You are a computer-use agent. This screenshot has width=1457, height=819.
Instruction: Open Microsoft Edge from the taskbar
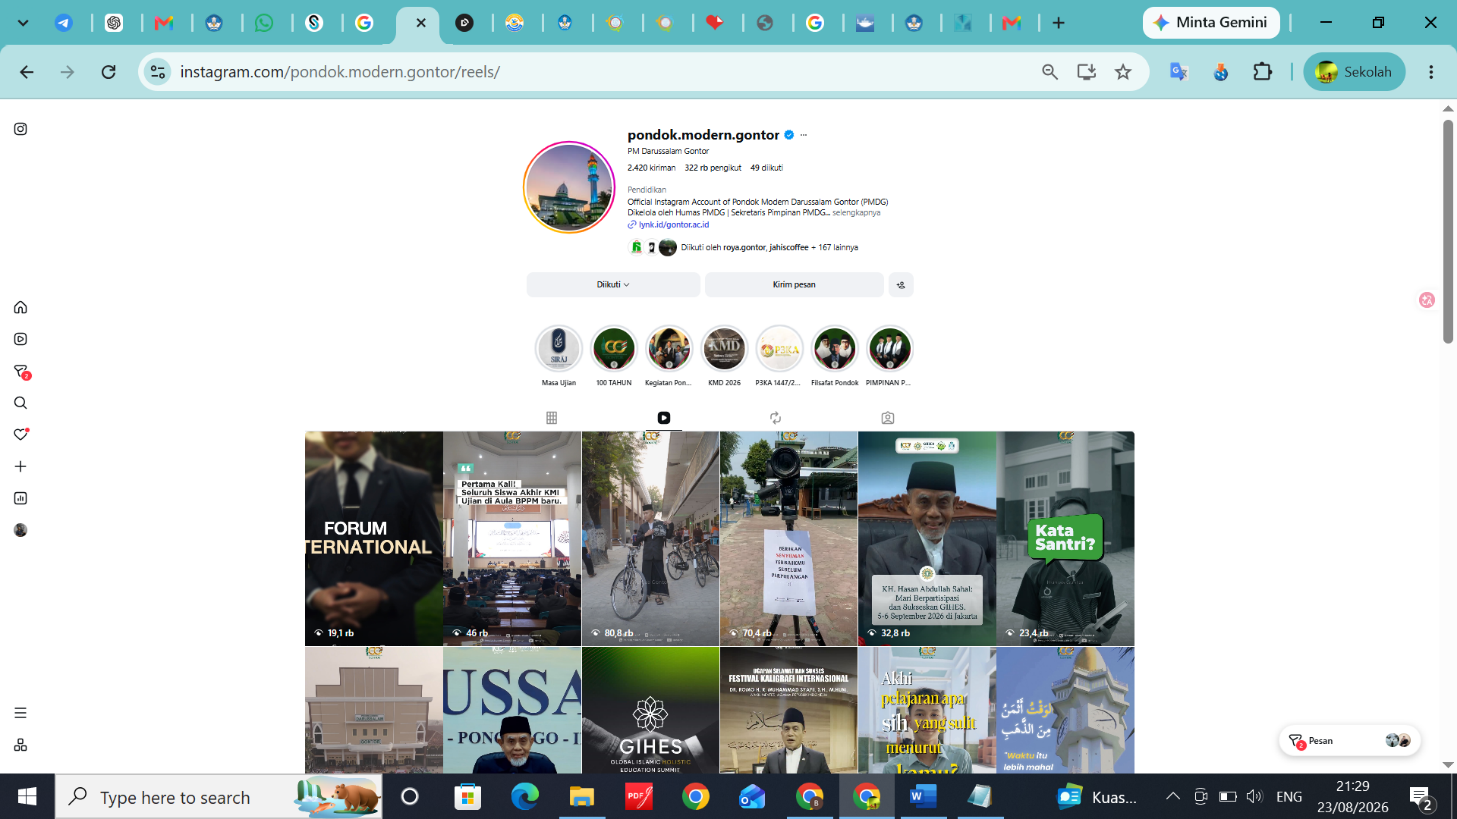pos(525,797)
